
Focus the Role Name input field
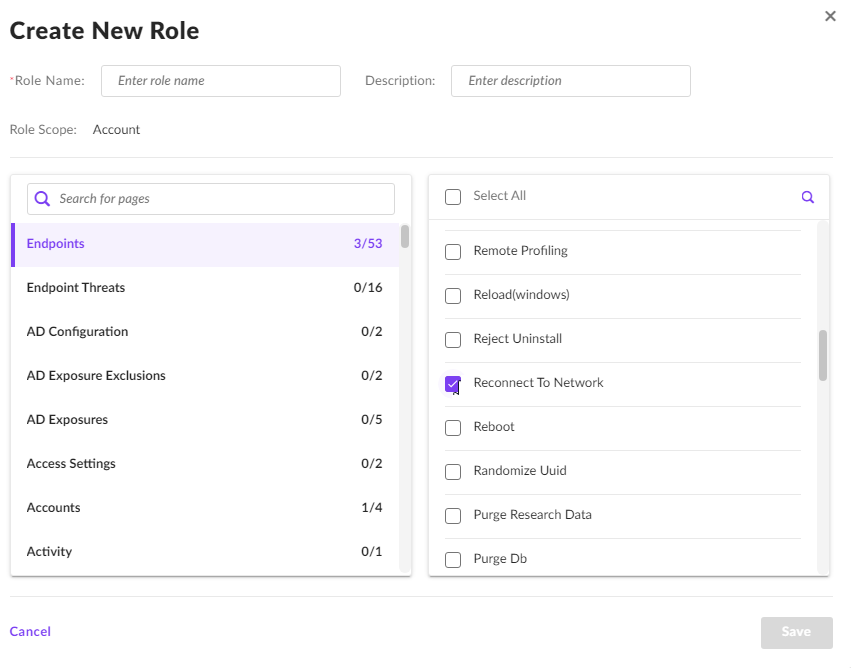(221, 81)
